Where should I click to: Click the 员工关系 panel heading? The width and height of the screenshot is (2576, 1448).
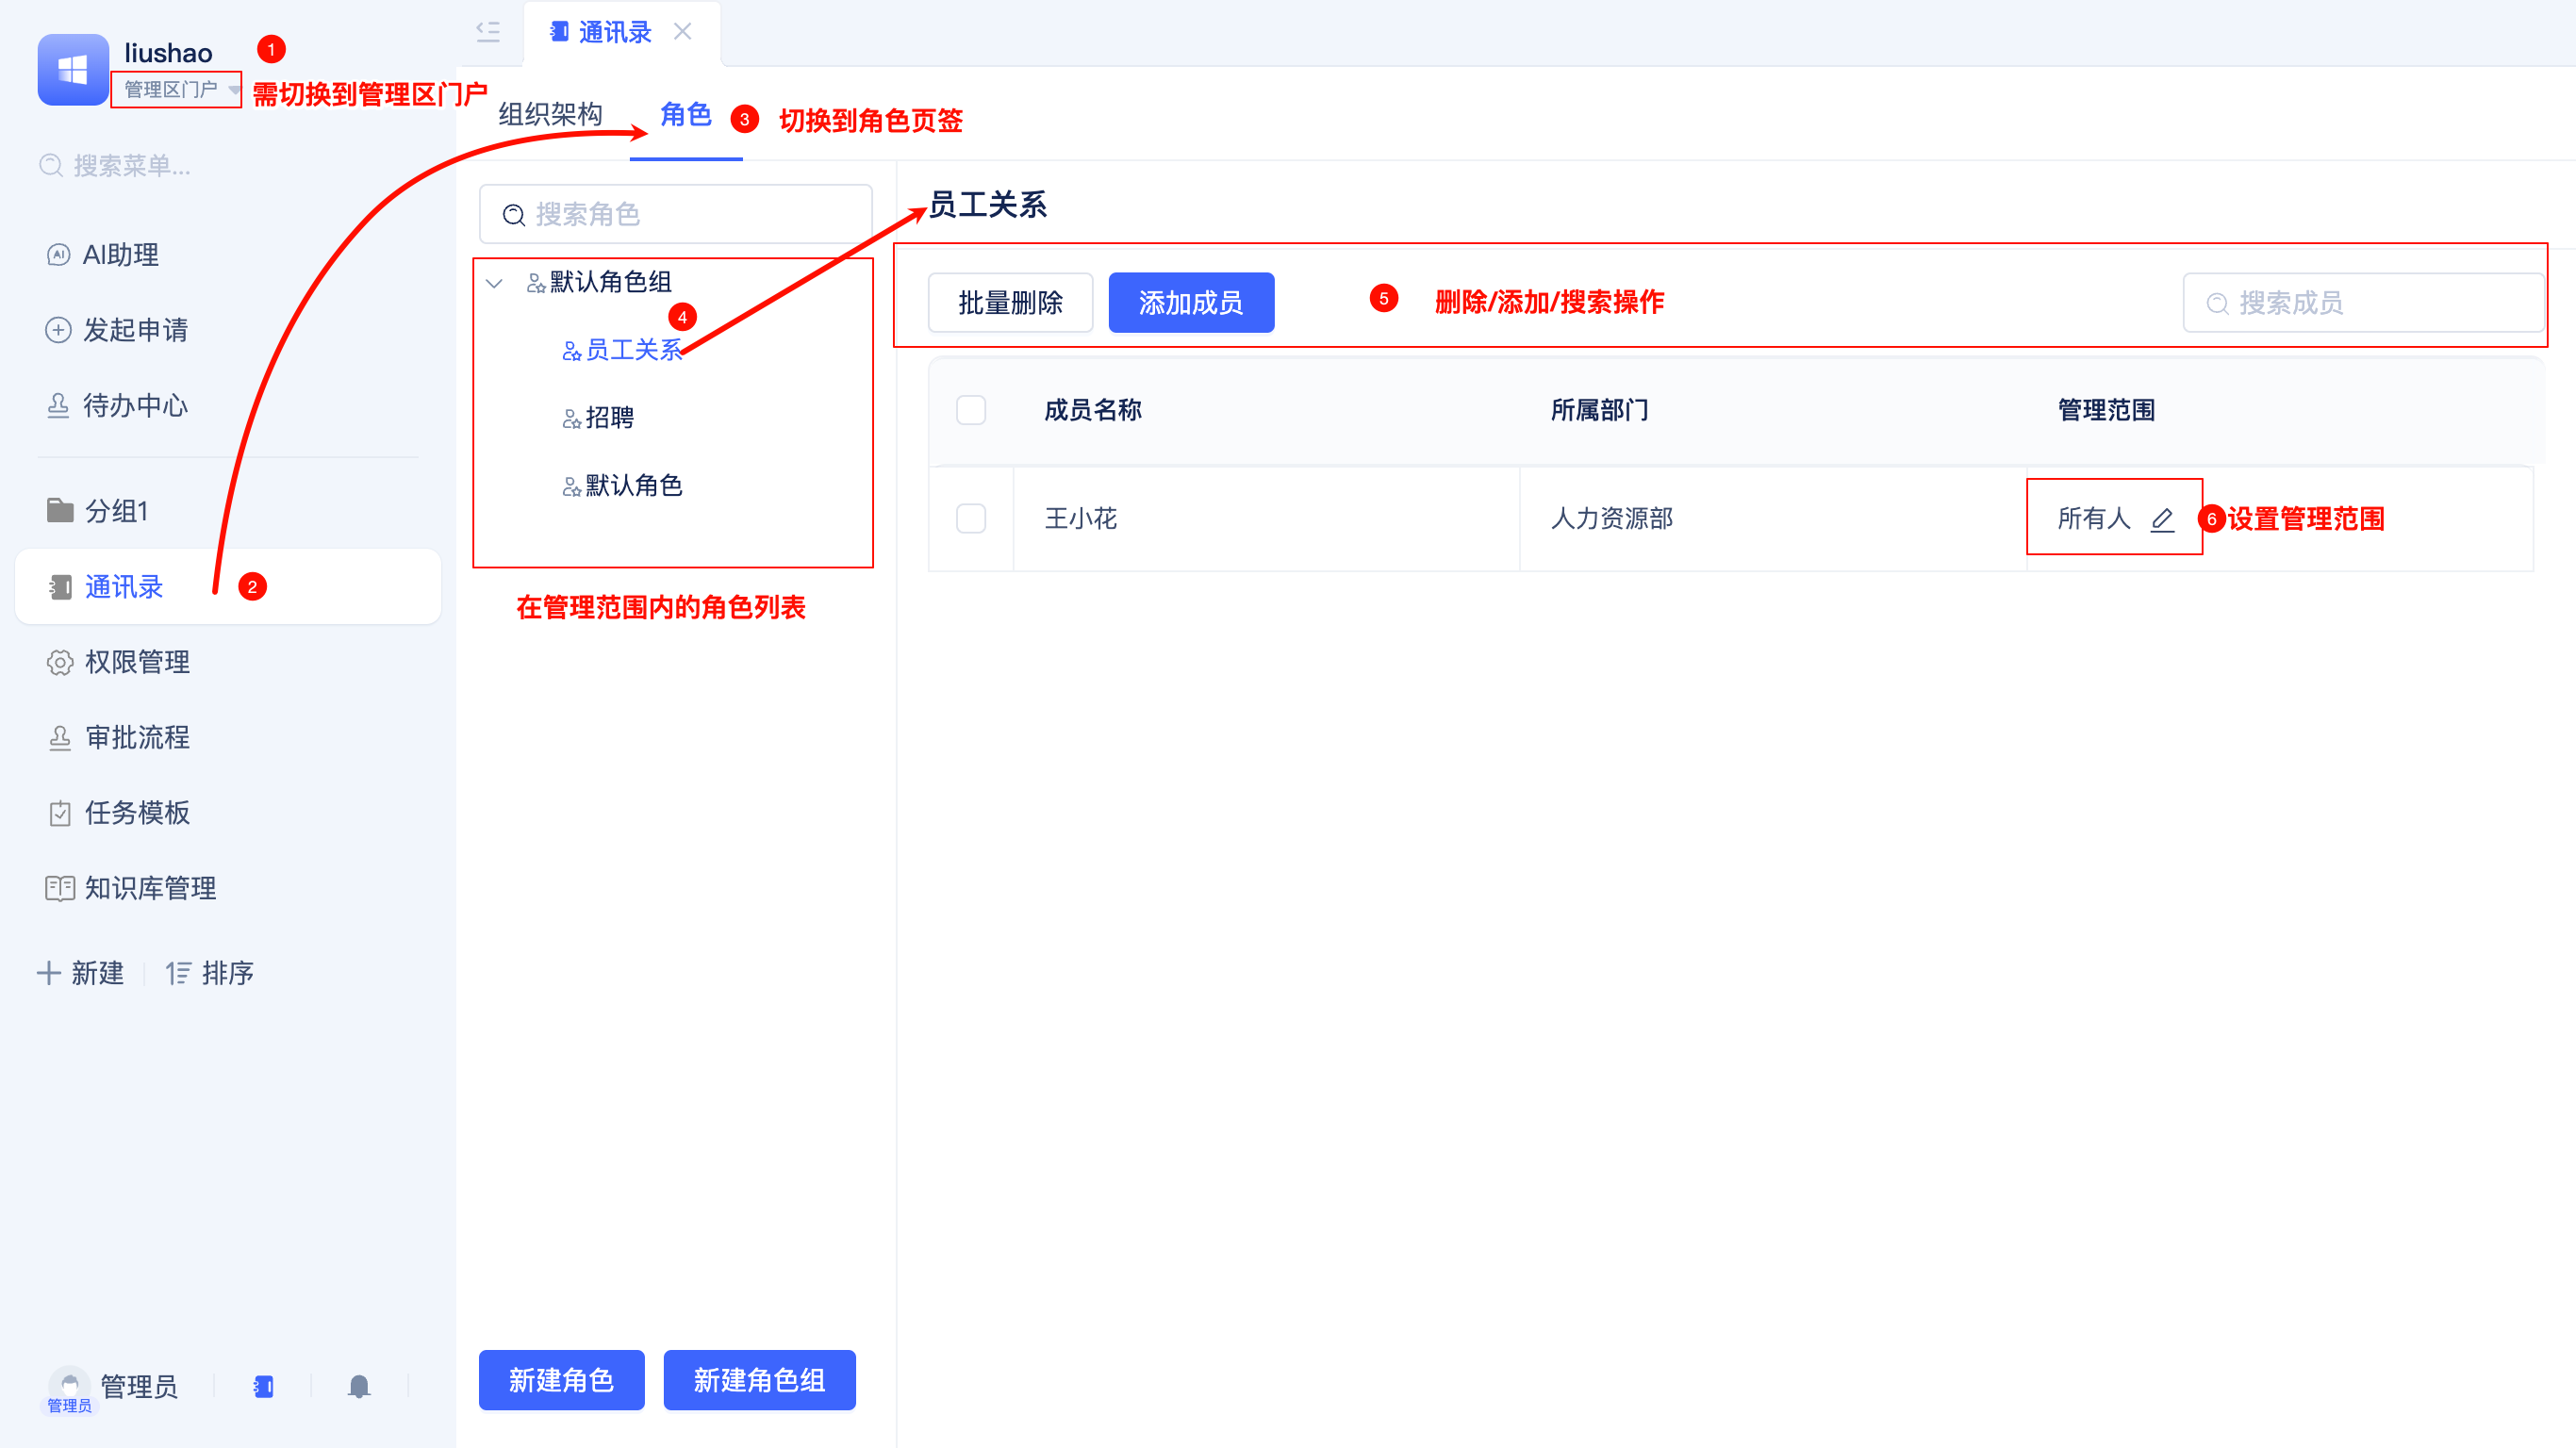click(987, 205)
